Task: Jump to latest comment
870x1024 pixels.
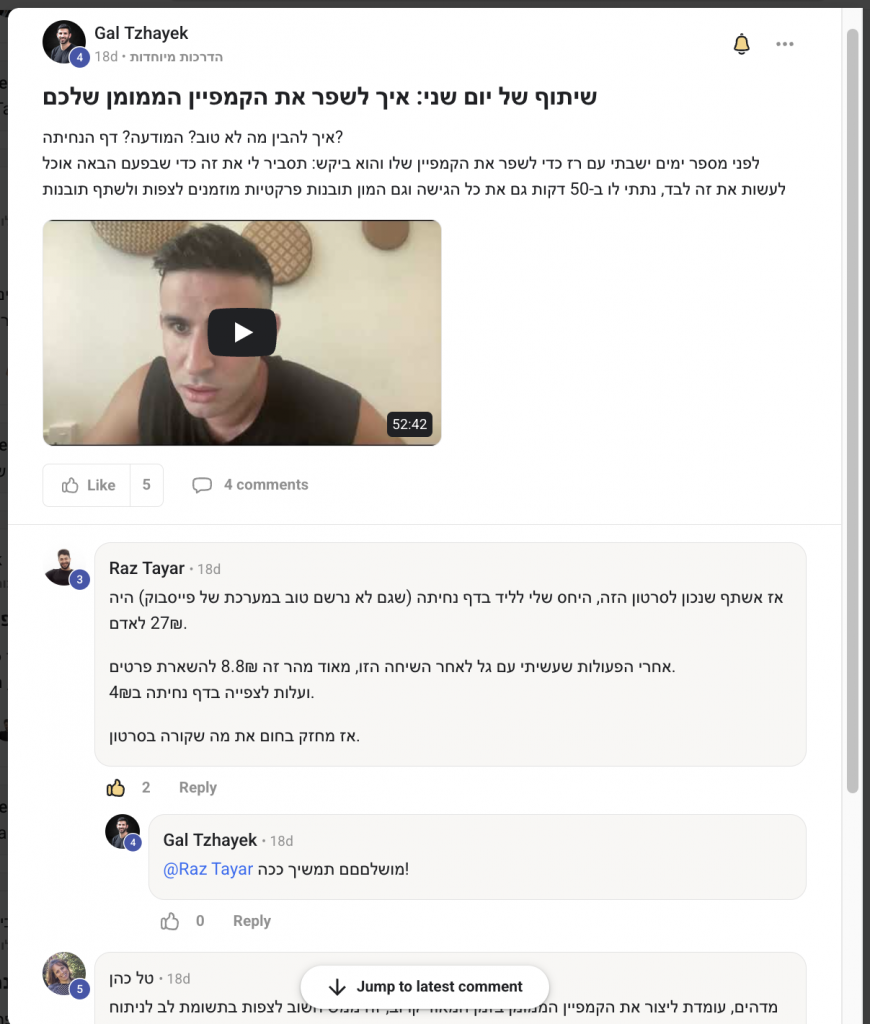Action: (425, 986)
